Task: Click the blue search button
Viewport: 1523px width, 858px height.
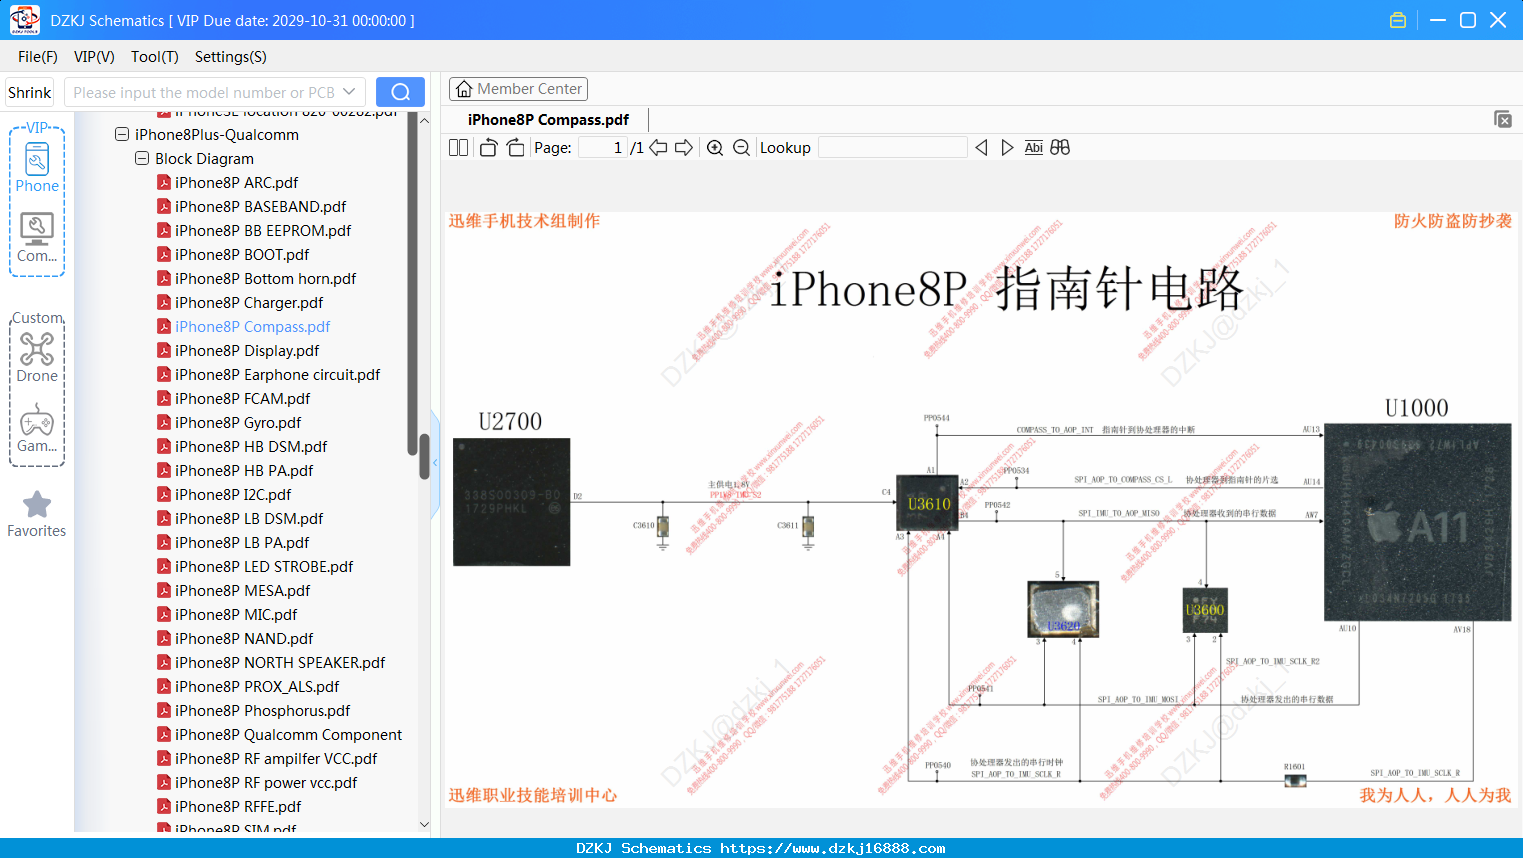Action: tap(400, 92)
